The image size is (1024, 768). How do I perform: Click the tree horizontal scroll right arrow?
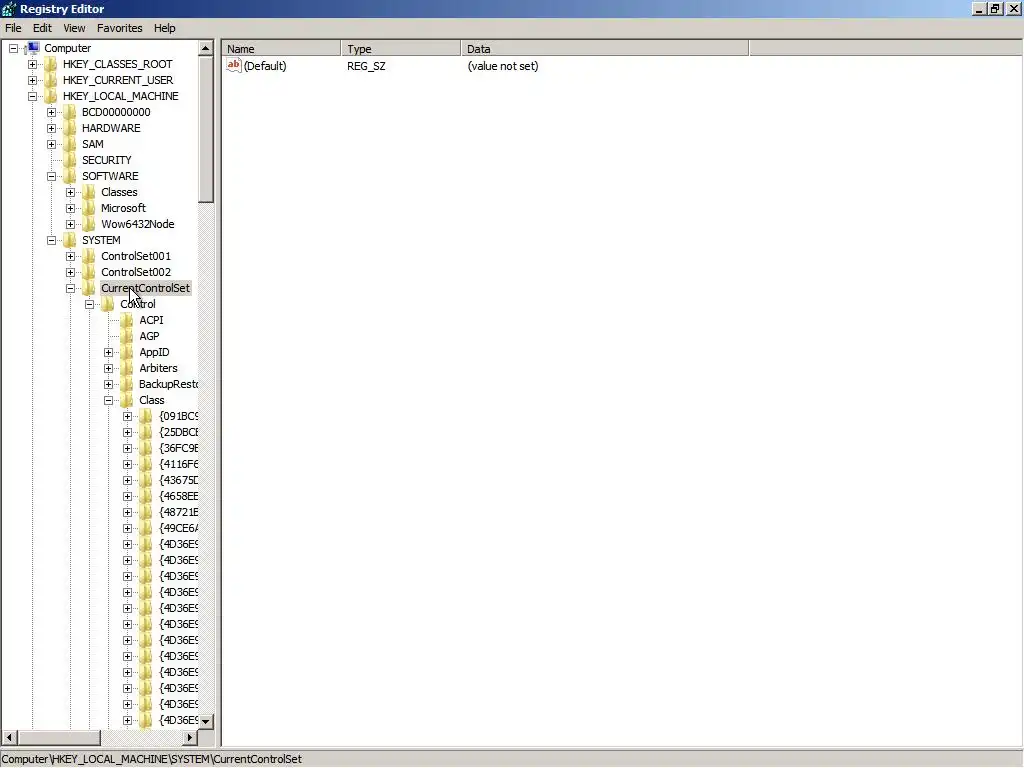point(190,737)
